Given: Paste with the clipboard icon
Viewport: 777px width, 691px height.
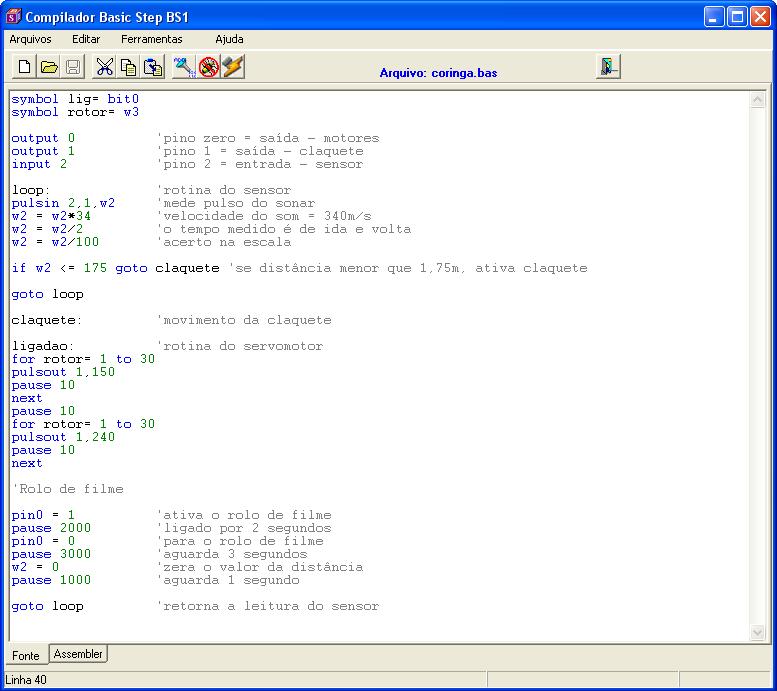Looking at the screenshot, I should click(x=153, y=66).
